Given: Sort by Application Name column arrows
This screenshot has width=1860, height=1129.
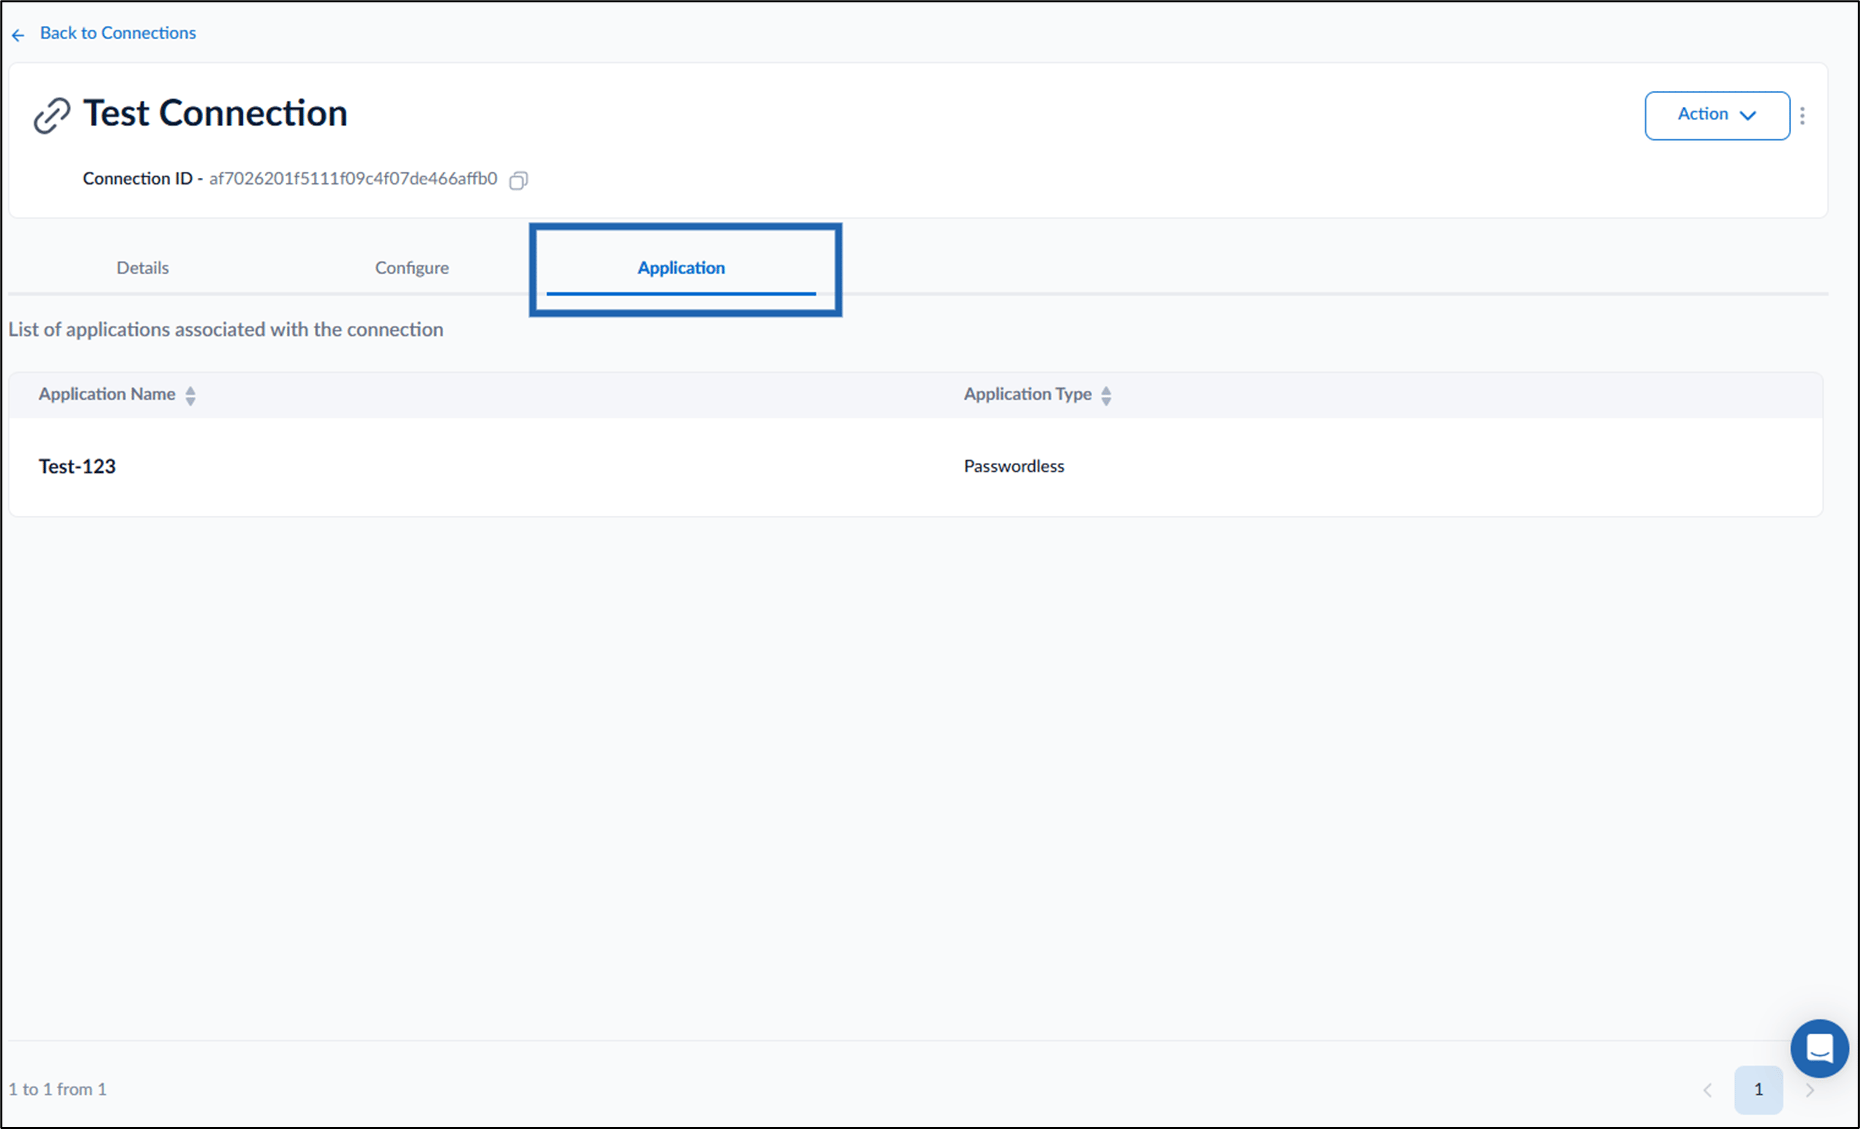Looking at the screenshot, I should (190, 395).
